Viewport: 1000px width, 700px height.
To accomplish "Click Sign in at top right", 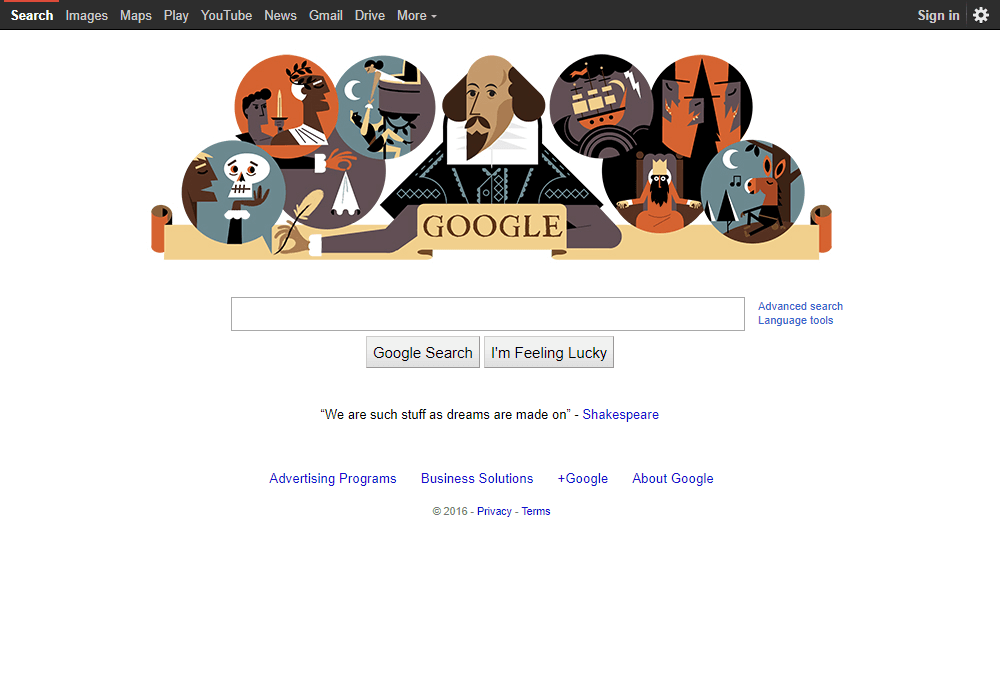I will [938, 15].
